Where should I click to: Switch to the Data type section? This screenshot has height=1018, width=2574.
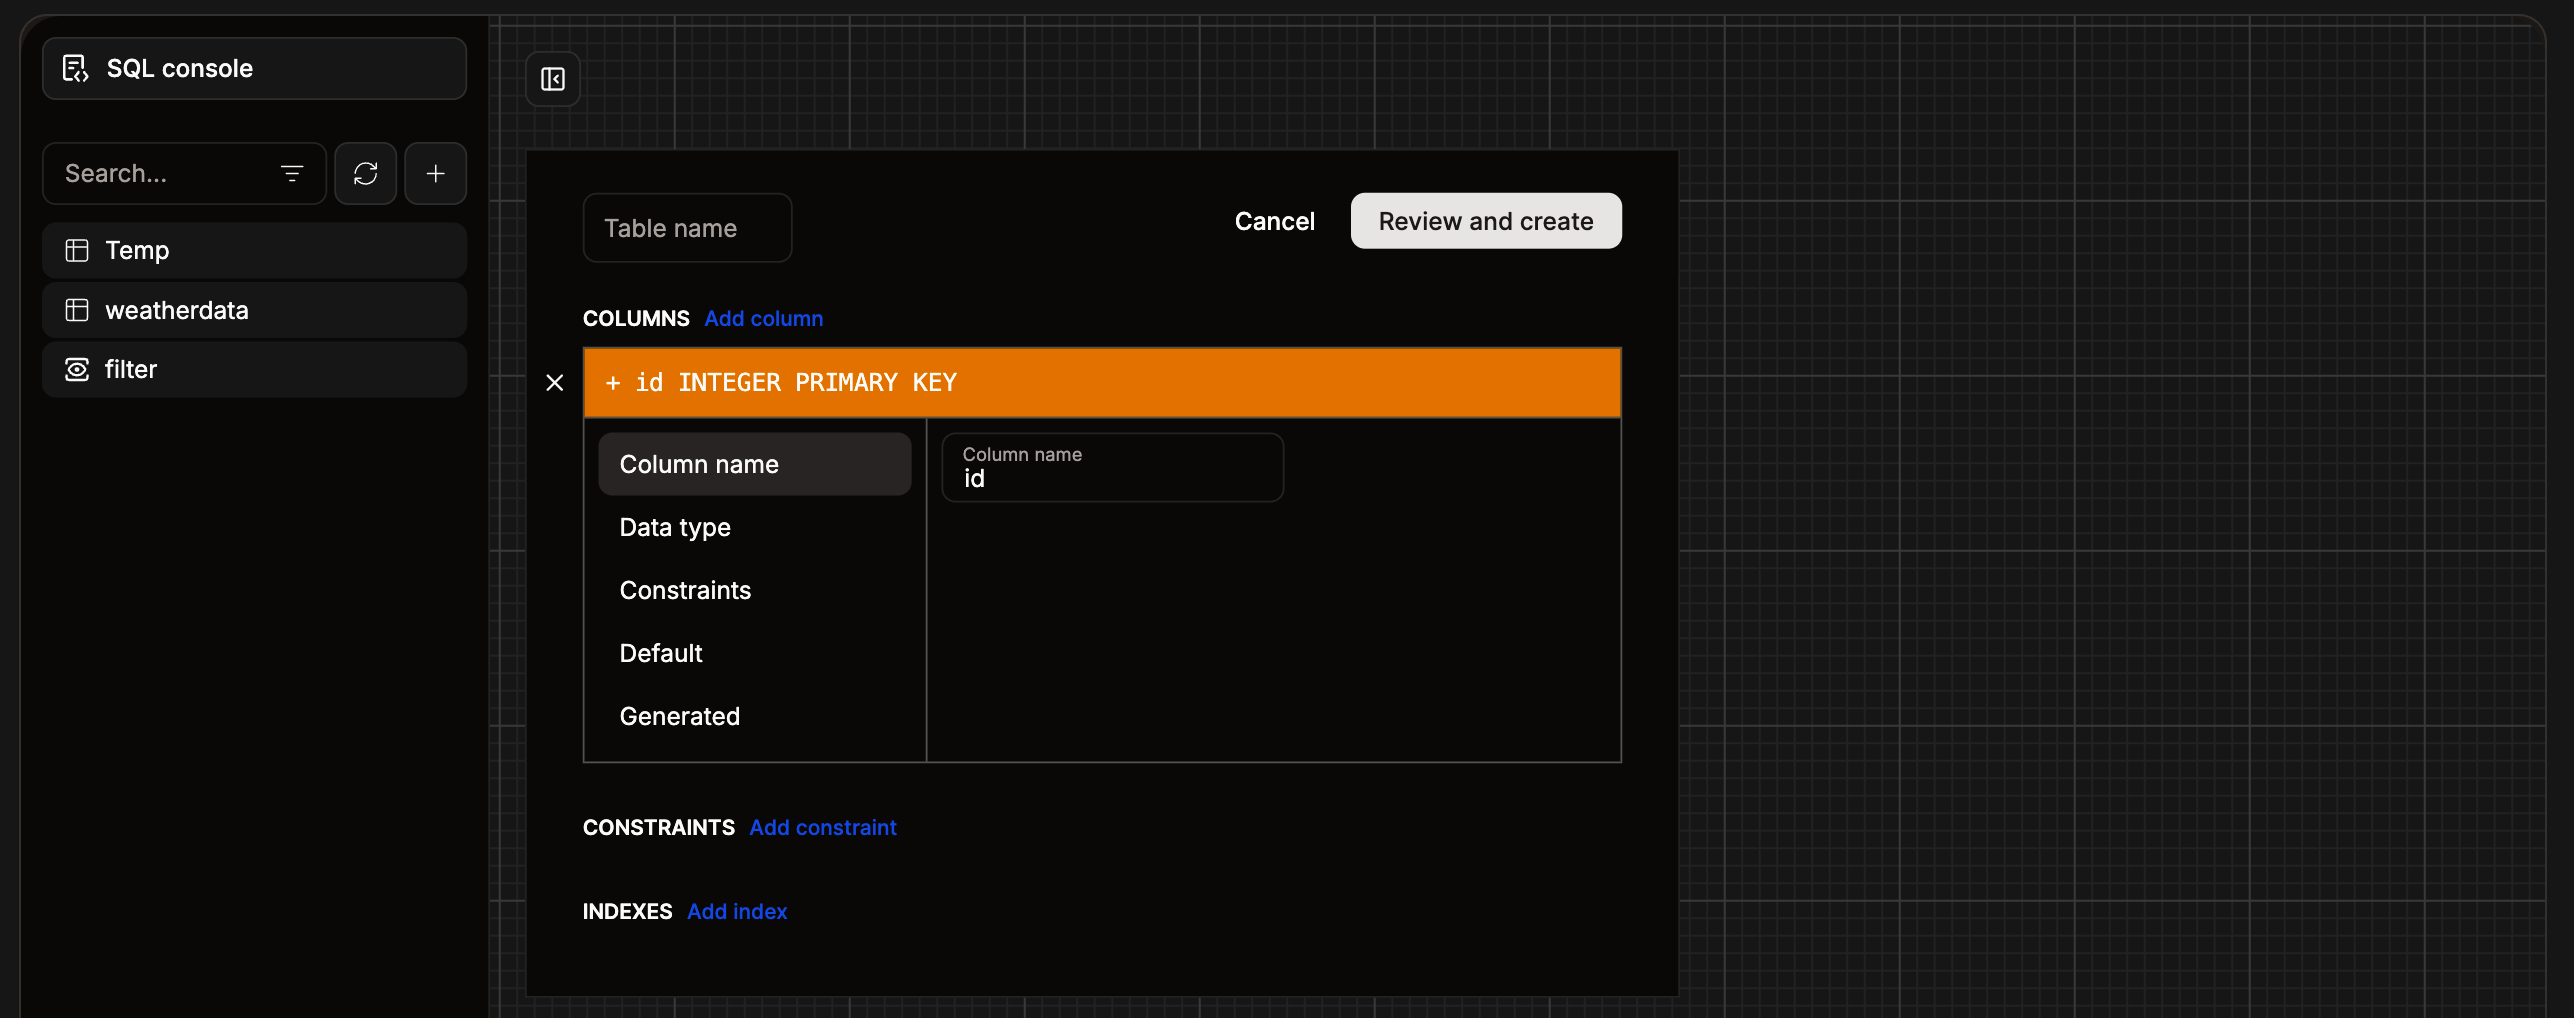tap(675, 527)
